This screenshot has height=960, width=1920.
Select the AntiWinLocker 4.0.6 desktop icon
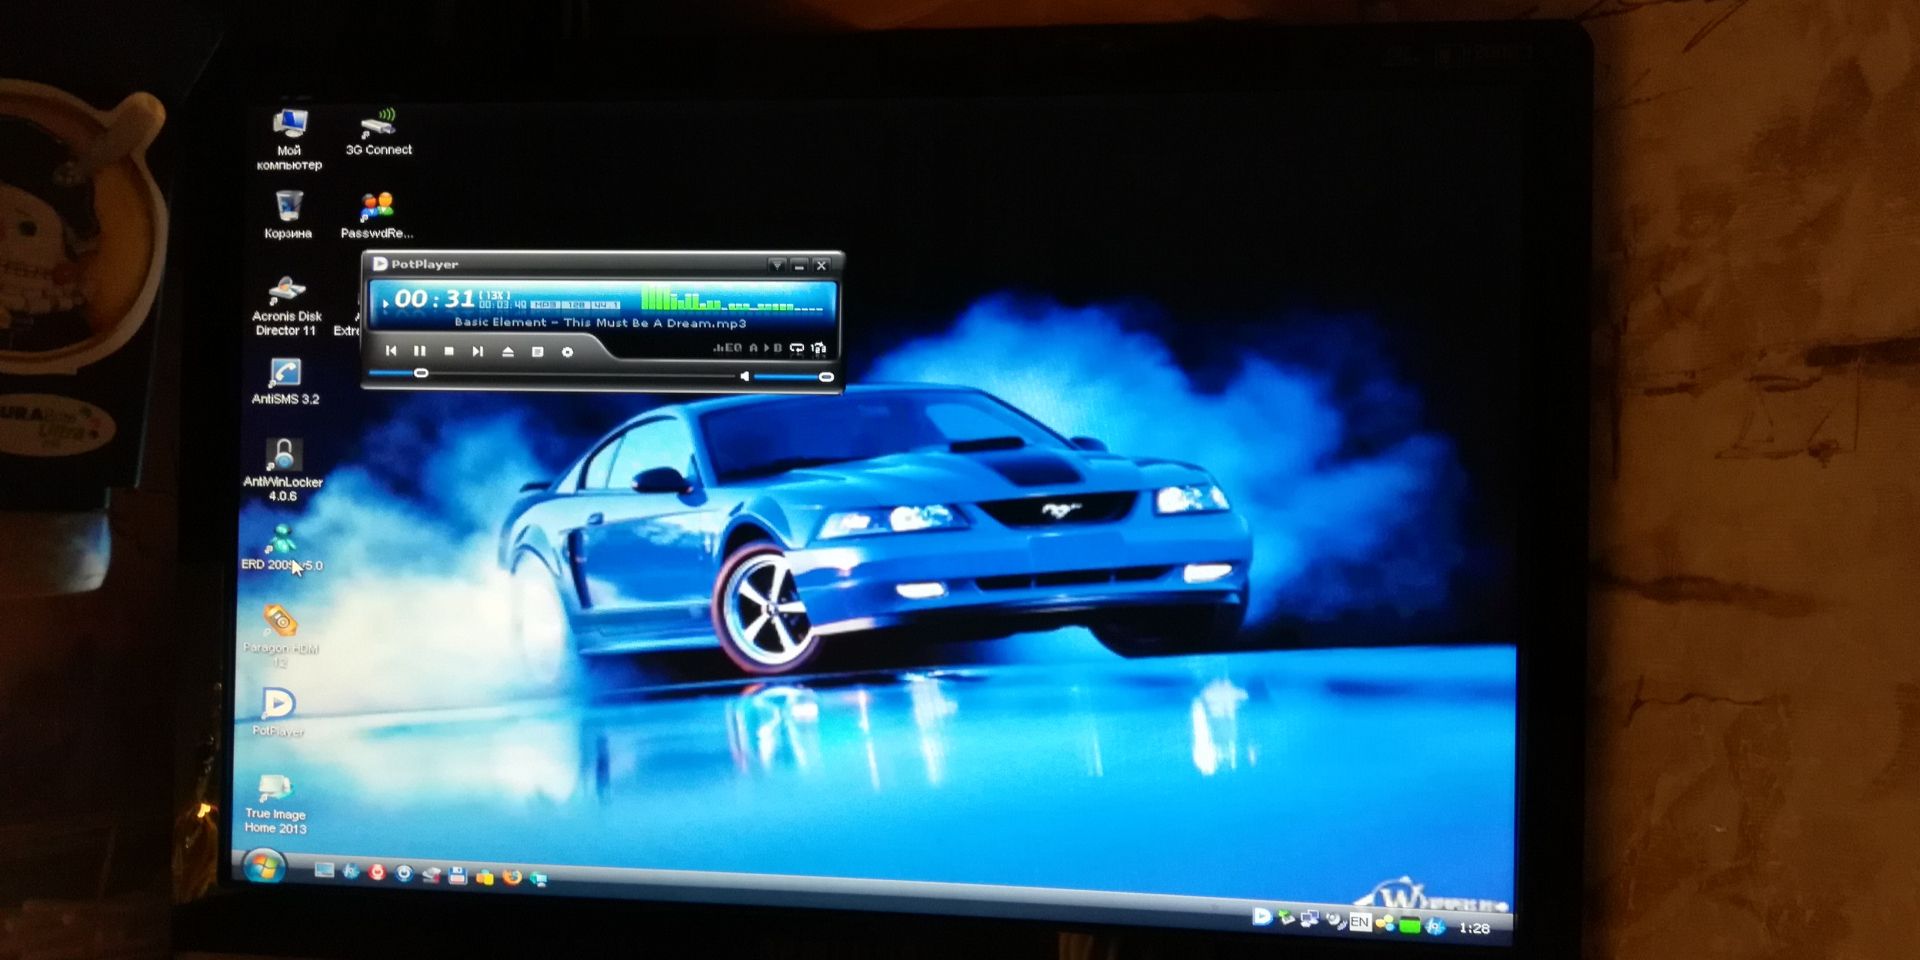pos(283,469)
